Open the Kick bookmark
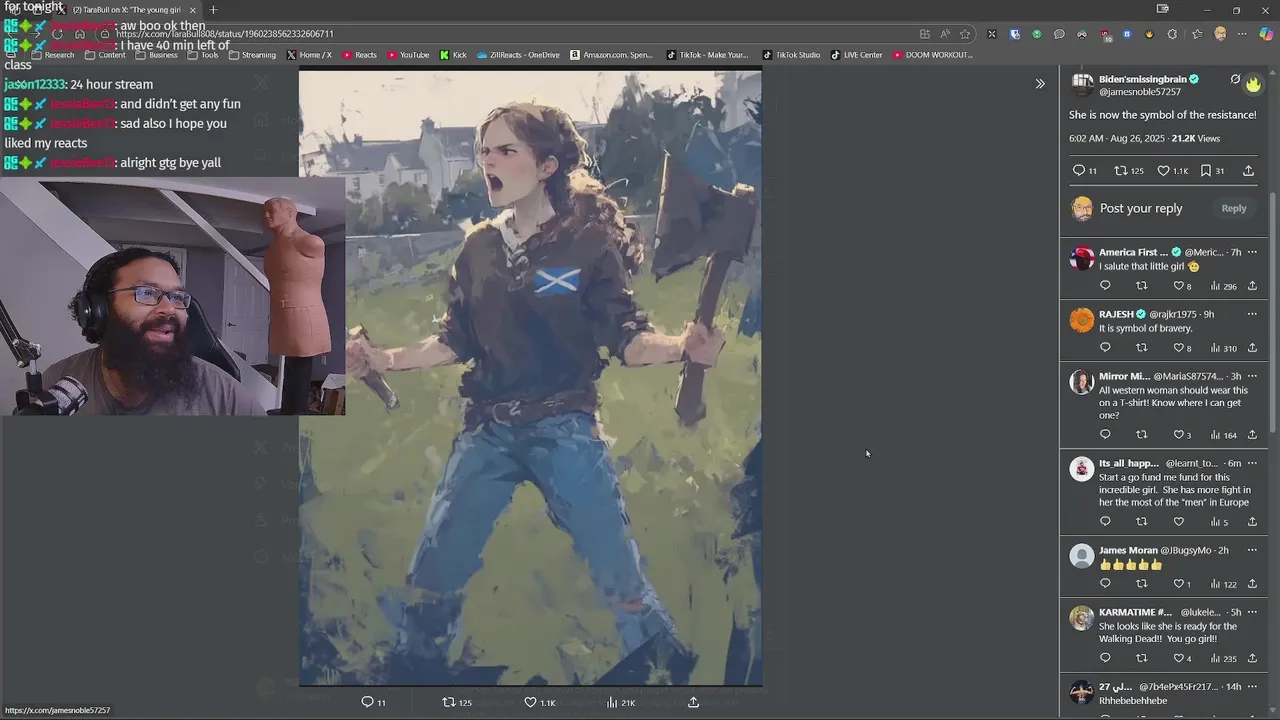The width and height of the screenshot is (1280, 720). pyautogui.click(x=453, y=55)
